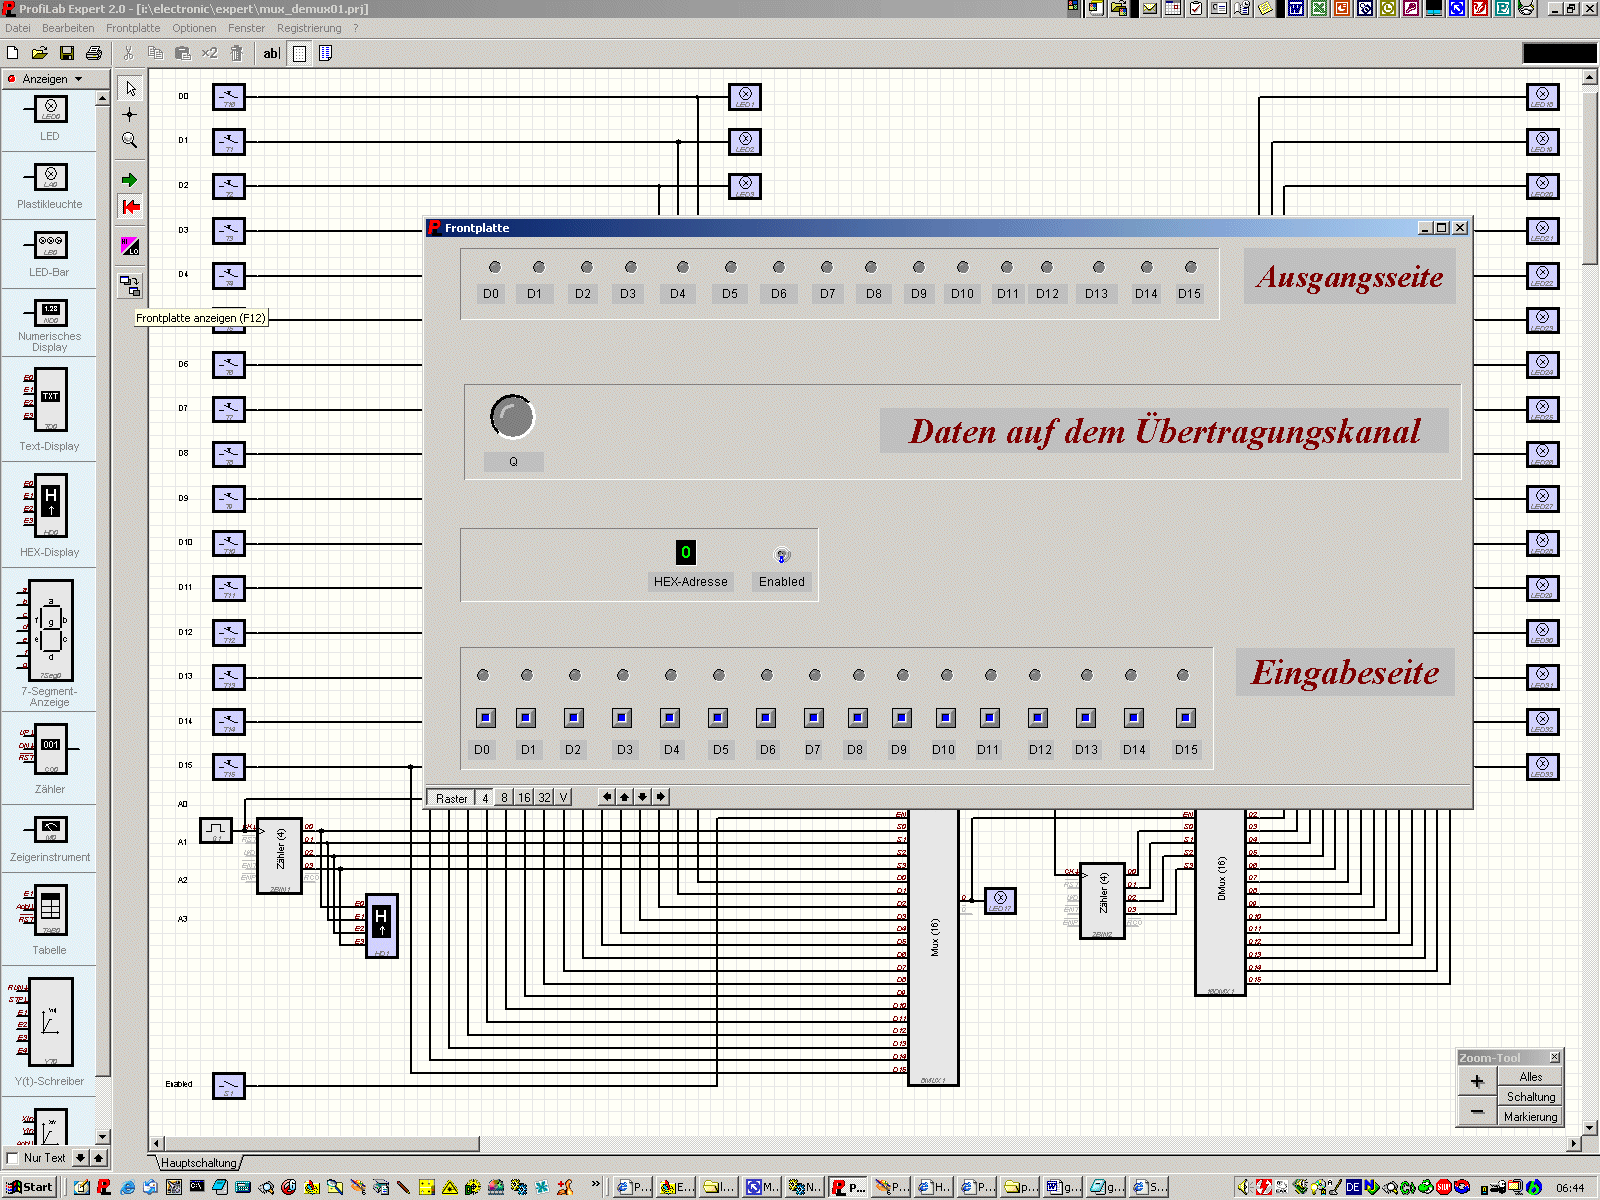Toggle input switch D5 on Eingabeseite

[718, 717]
